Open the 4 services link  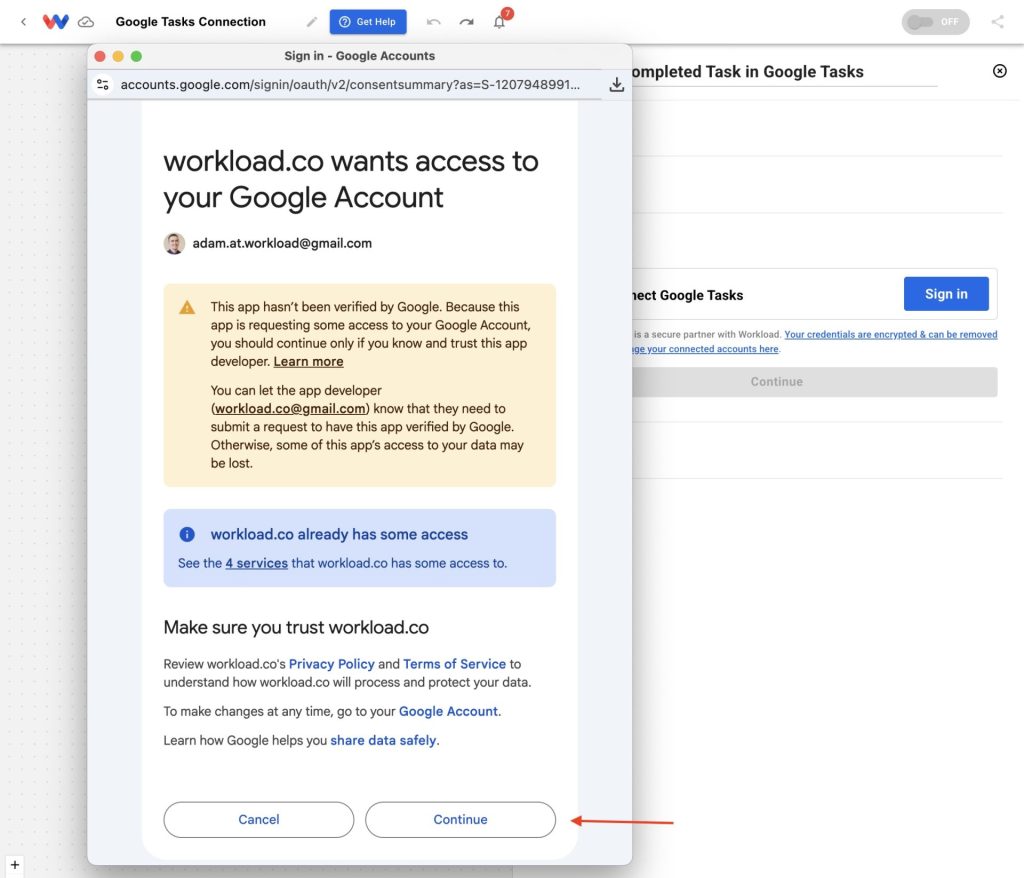click(257, 563)
